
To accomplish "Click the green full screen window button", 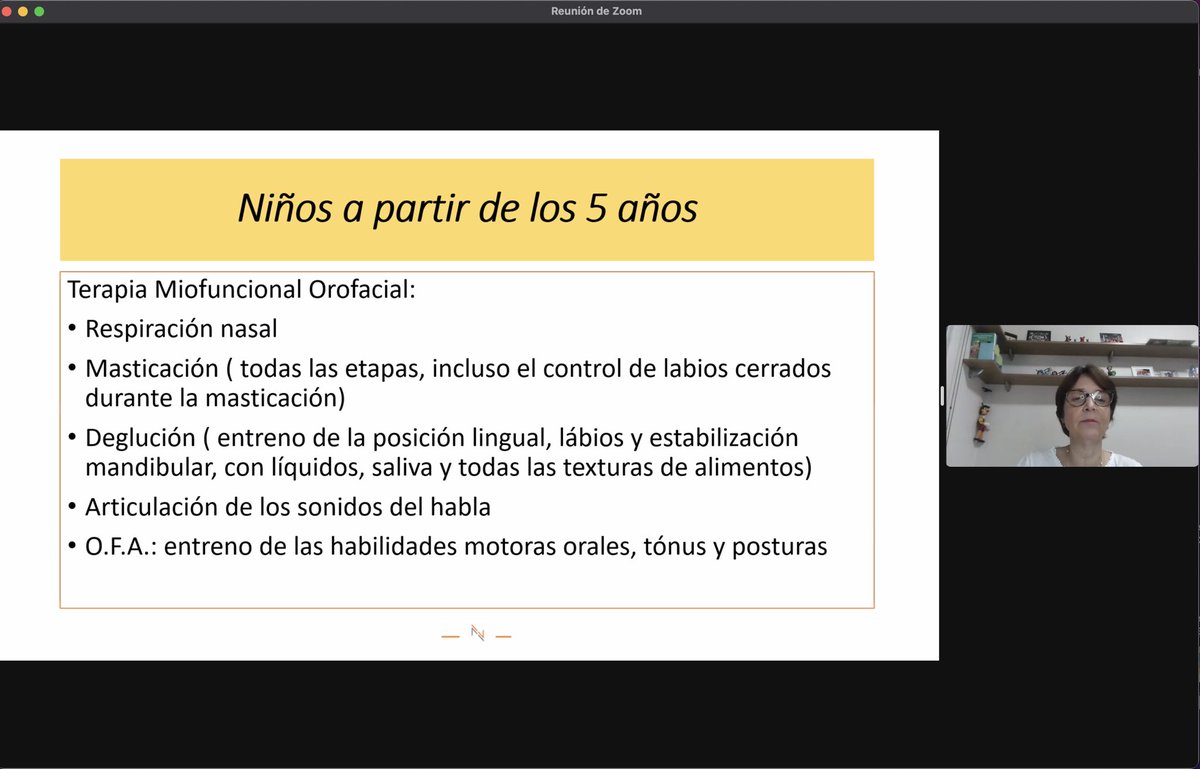I will point(39,11).
